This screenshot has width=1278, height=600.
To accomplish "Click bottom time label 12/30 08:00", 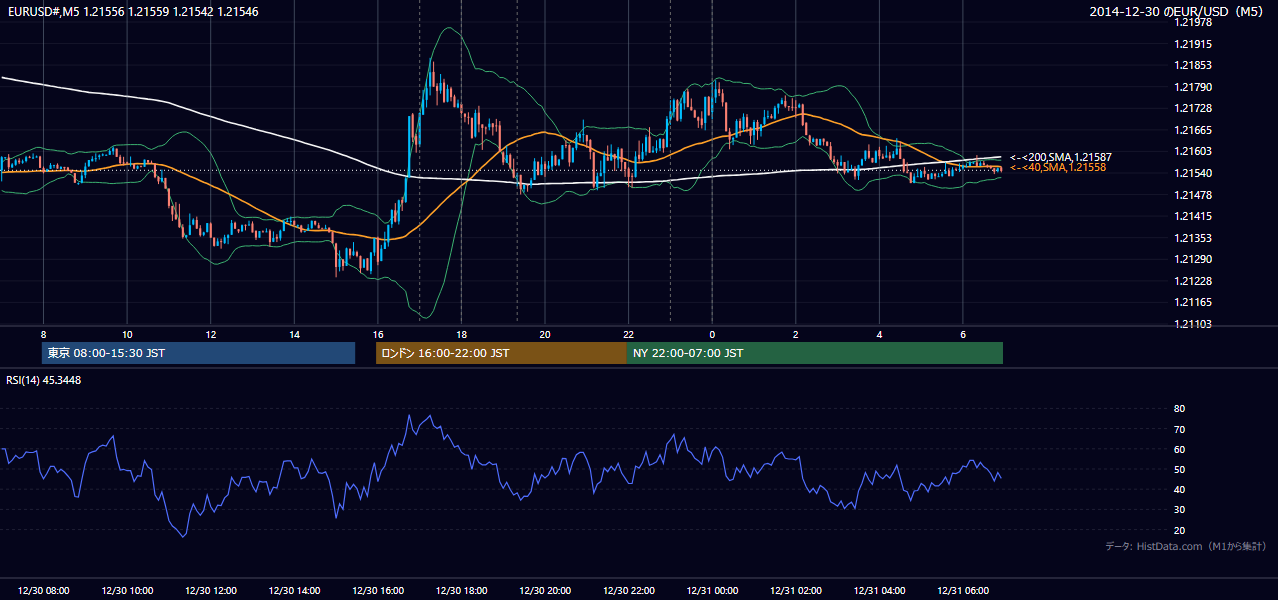I will pyautogui.click(x=44, y=591).
